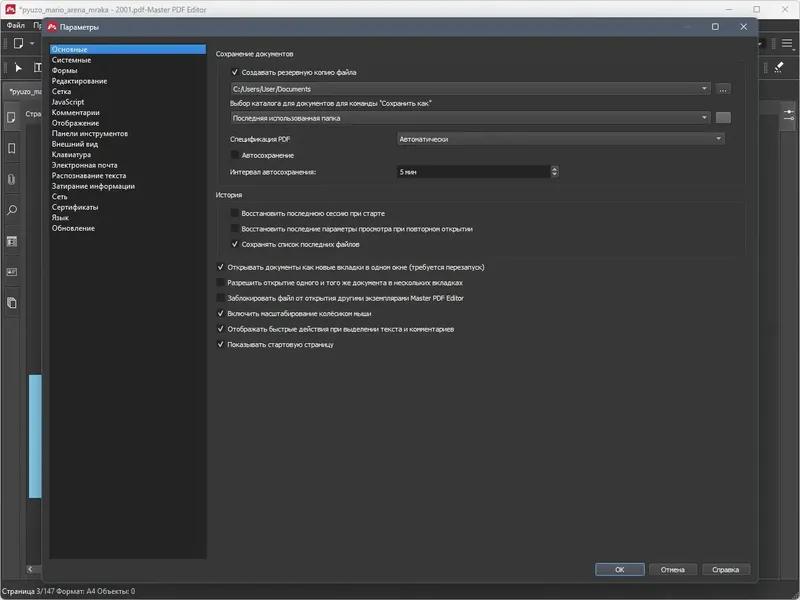This screenshot has height=600, width=800.
Task: Uncheck Создавать резервную копию файла
Action: [x=235, y=72]
